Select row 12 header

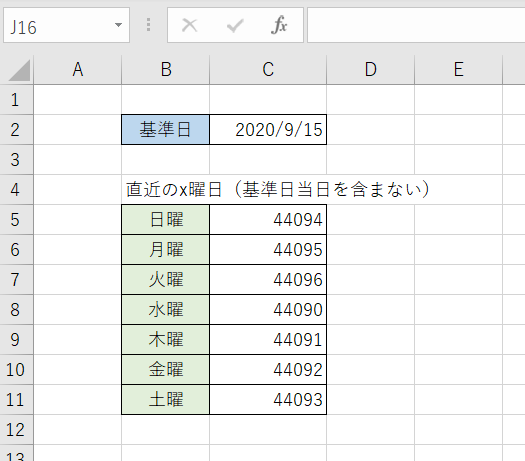pos(16,430)
